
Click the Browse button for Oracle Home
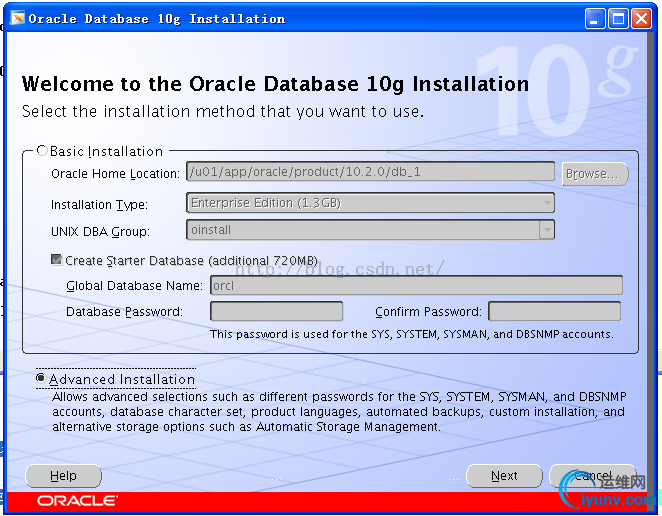tap(595, 174)
